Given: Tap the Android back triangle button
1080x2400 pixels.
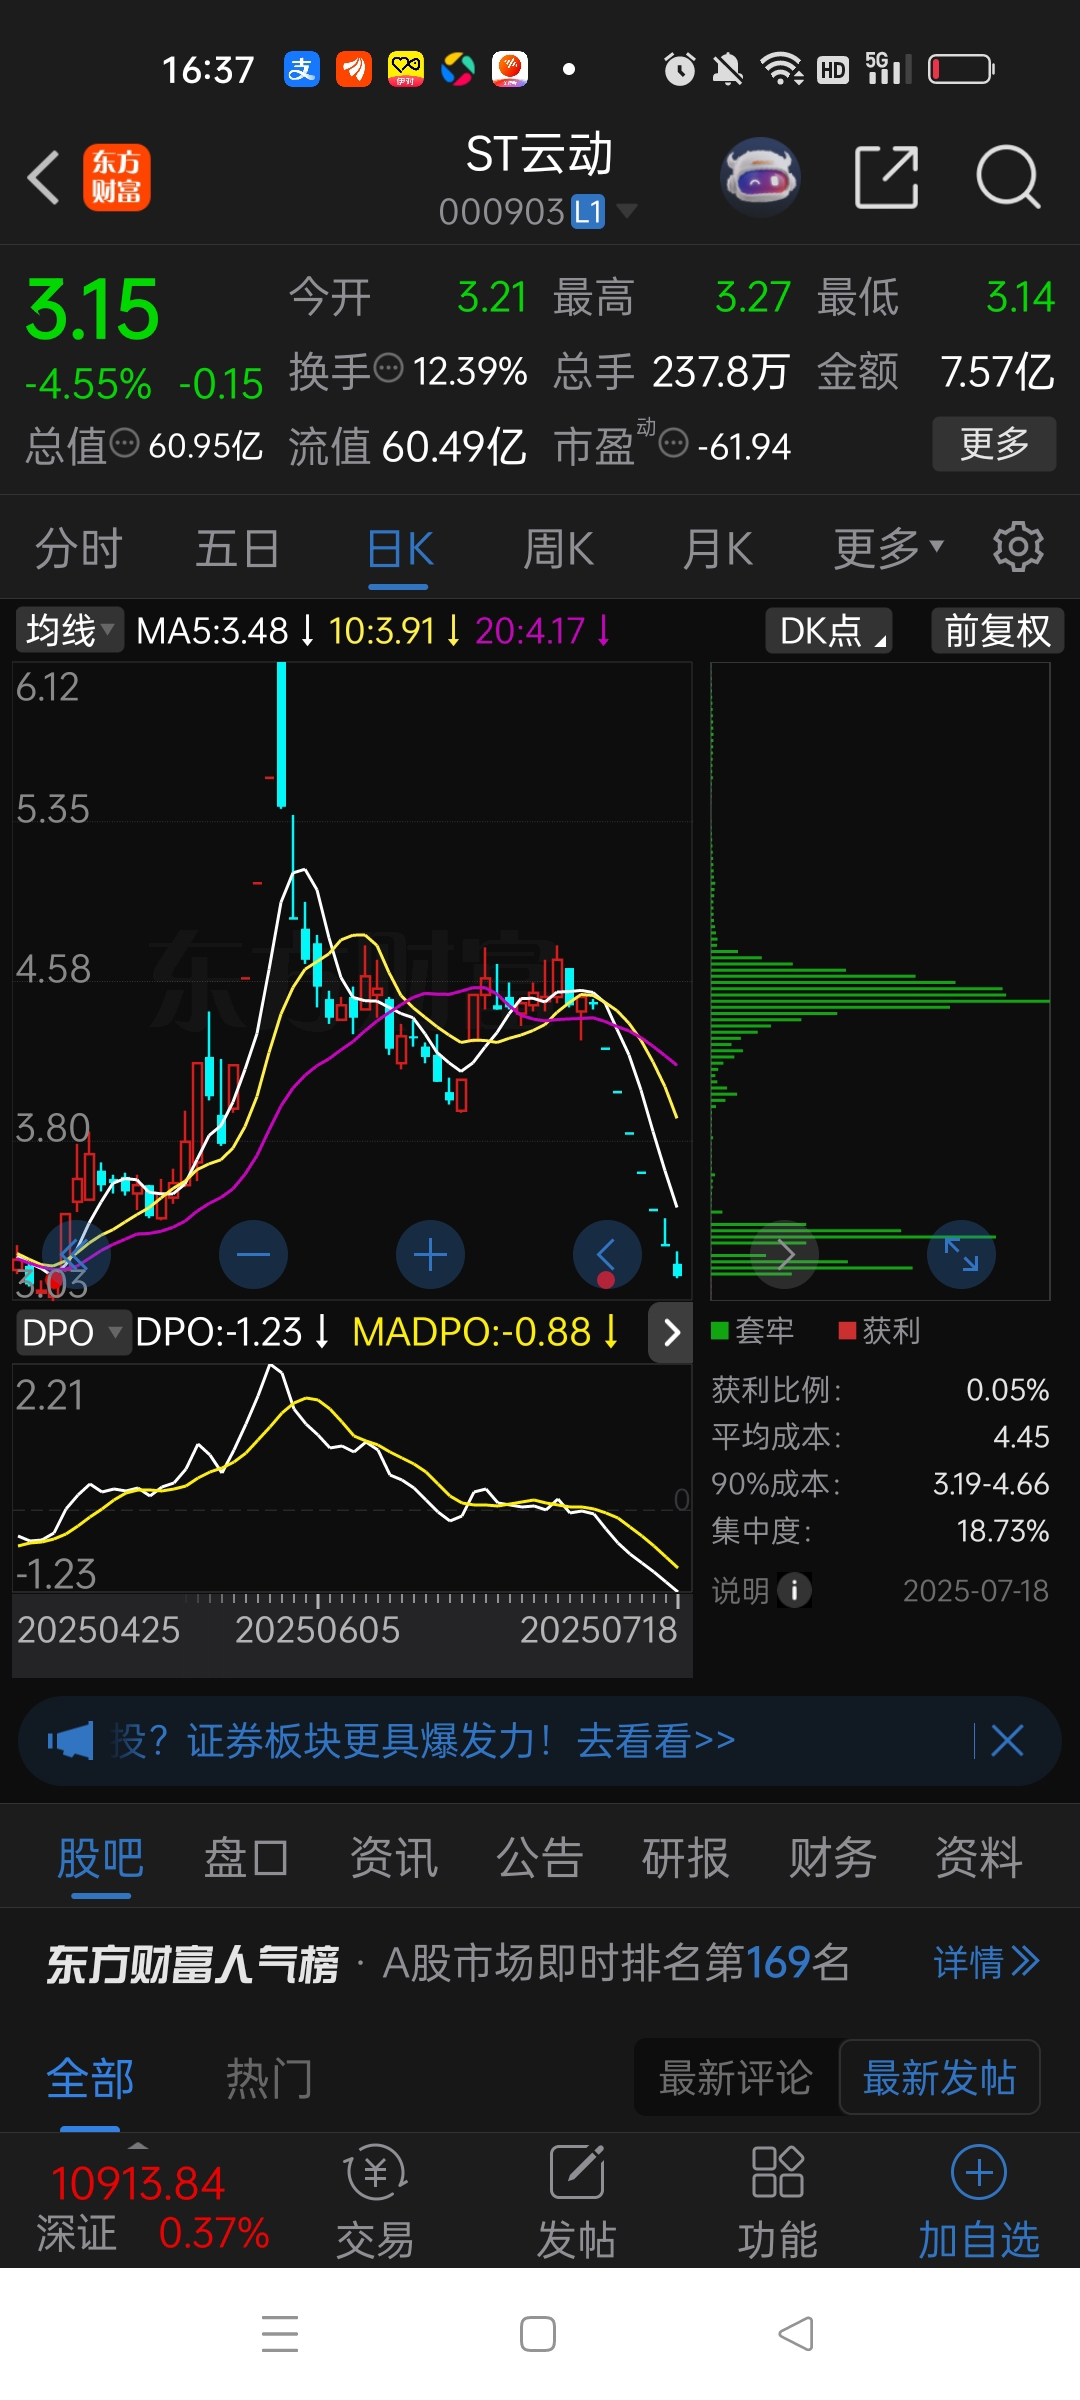Looking at the screenshot, I should pos(796,2334).
